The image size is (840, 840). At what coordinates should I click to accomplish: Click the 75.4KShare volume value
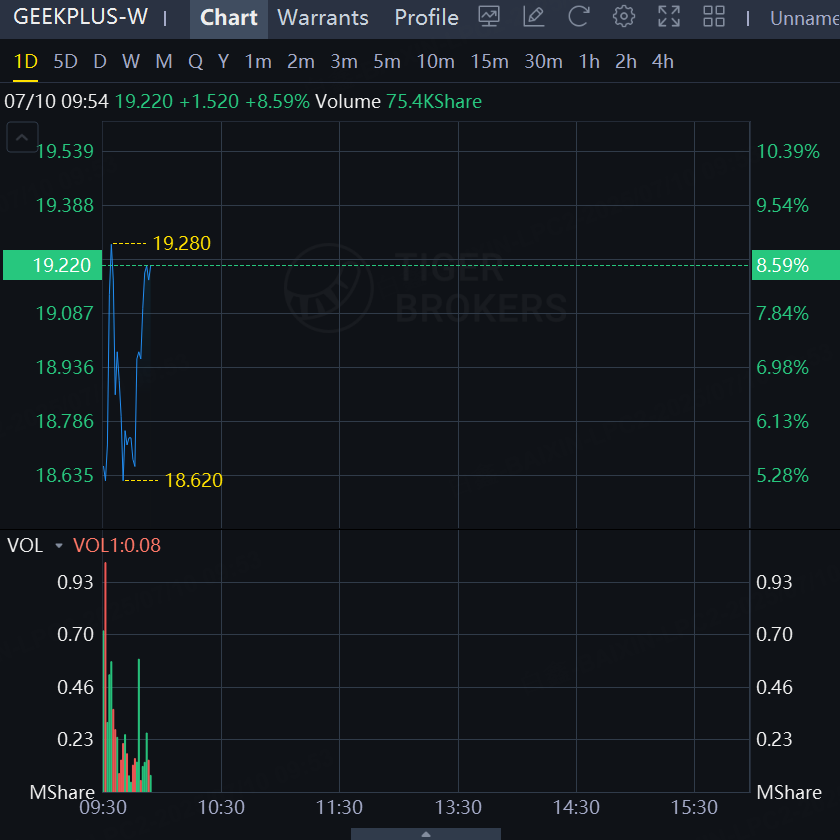[434, 101]
